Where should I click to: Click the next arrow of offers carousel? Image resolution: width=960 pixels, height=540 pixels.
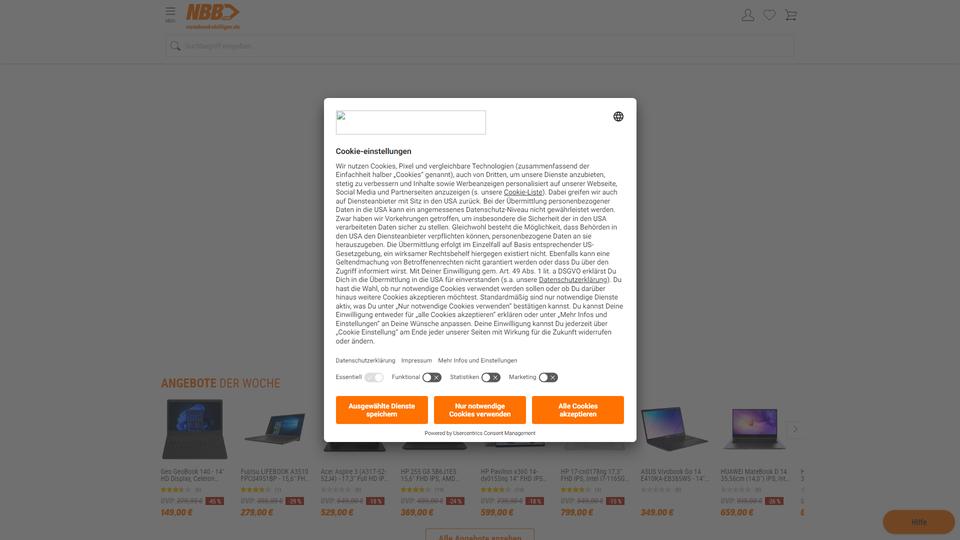[795, 429]
